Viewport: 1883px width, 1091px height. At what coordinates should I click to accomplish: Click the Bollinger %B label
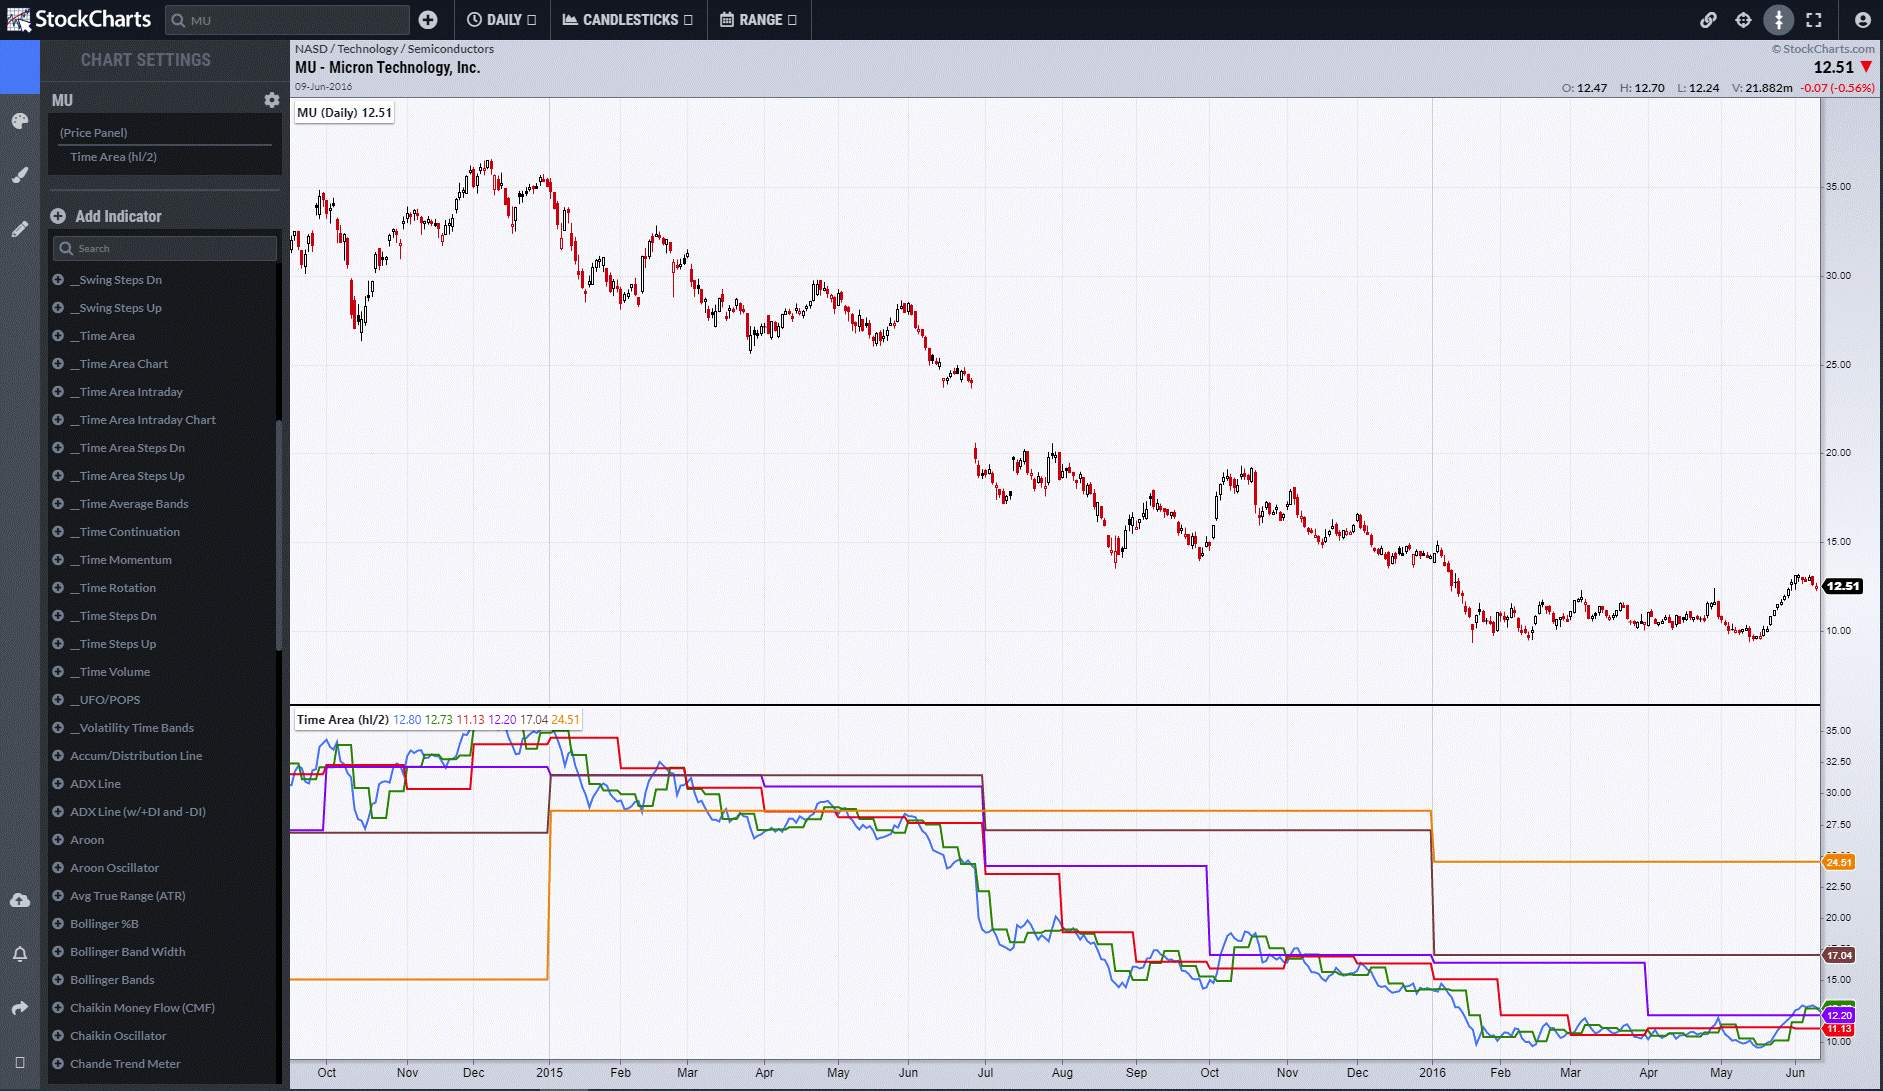(x=104, y=924)
